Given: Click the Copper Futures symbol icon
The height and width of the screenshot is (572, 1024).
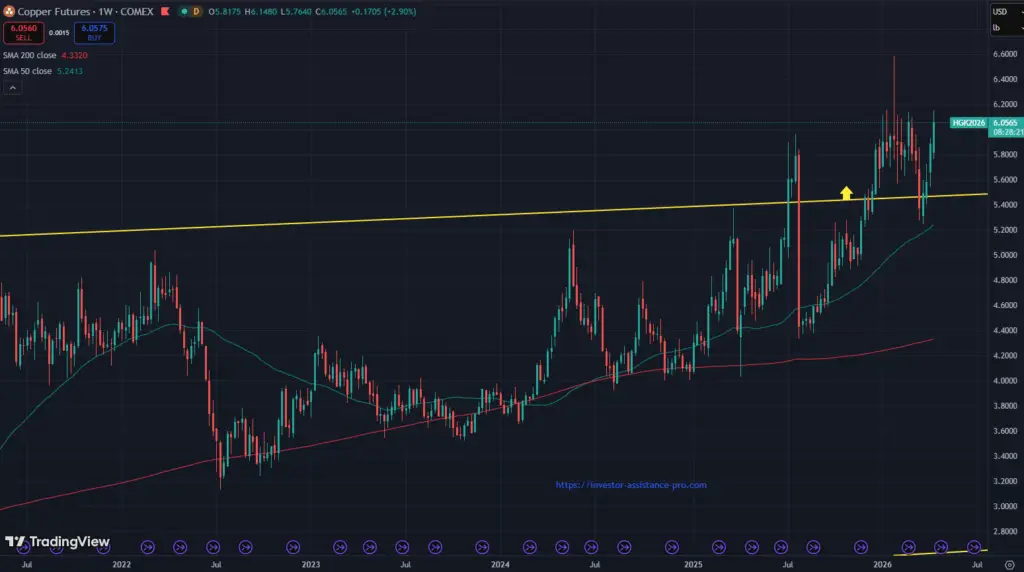Looking at the screenshot, I should (x=9, y=11).
